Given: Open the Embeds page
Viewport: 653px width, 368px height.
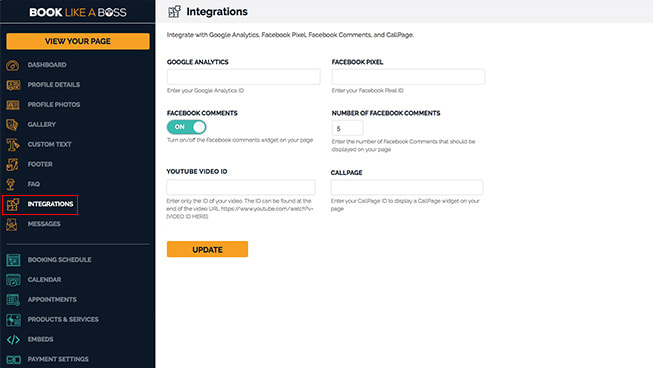Looking at the screenshot, I should 40,339.
